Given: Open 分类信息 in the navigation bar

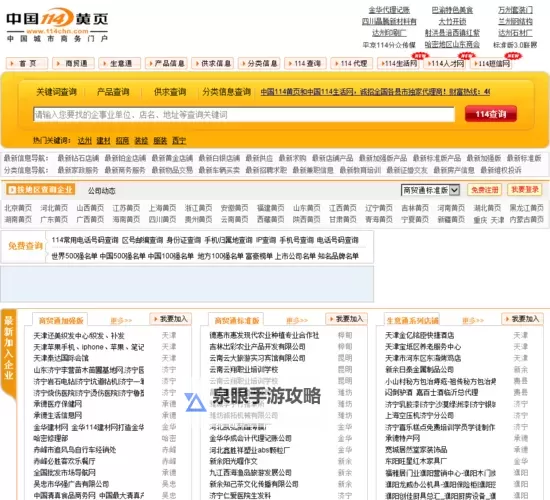Looking at the screenshot, I should point(259,64).
